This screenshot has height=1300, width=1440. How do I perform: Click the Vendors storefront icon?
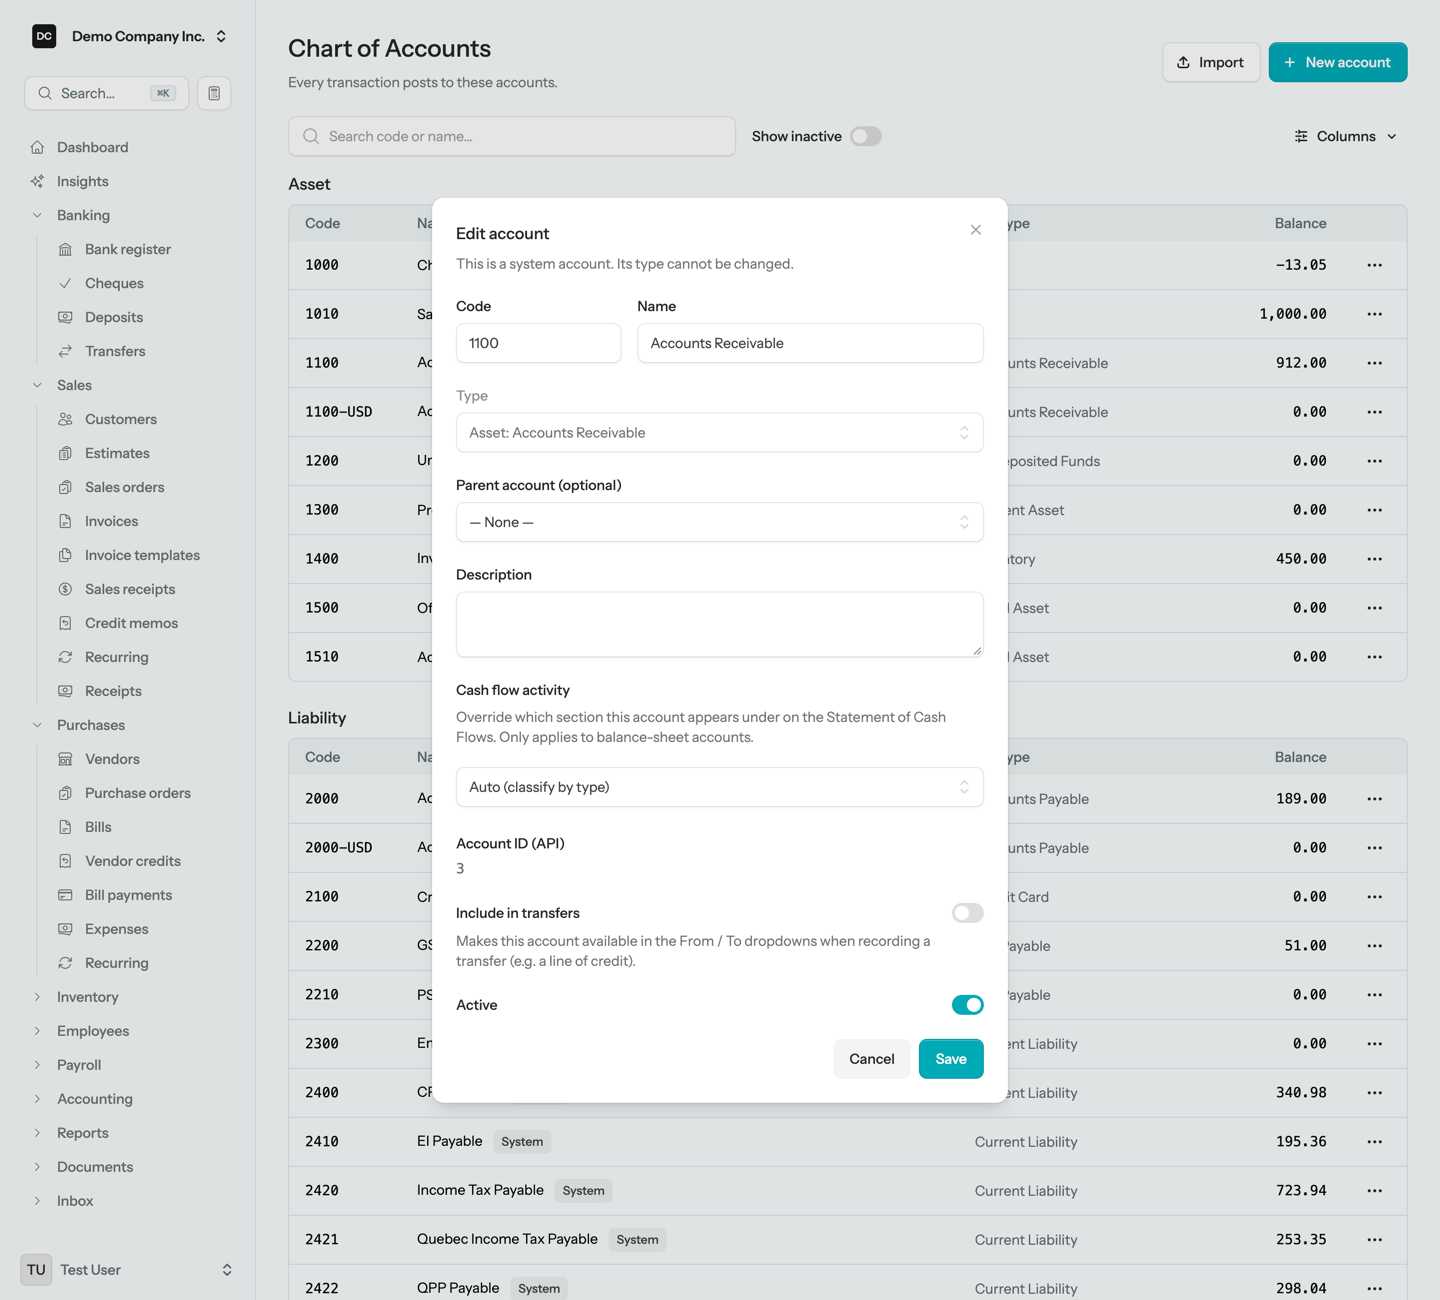[66, 759]
